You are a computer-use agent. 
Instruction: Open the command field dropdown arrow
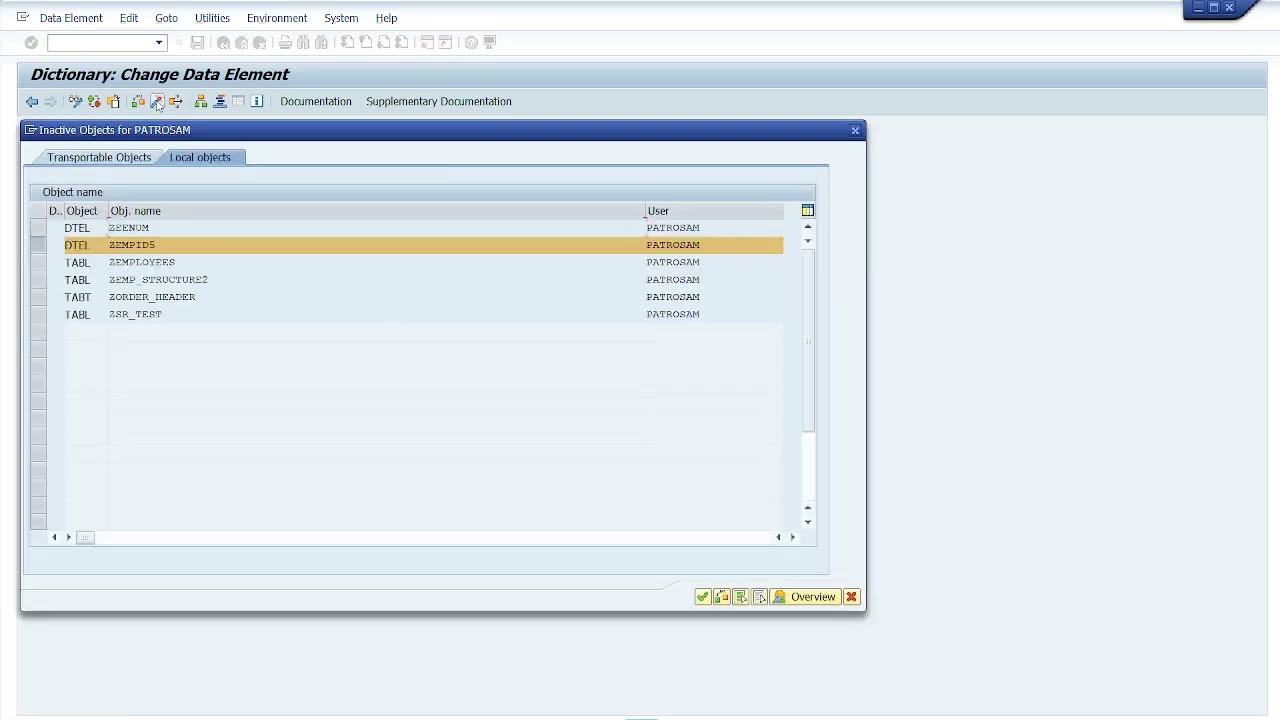click(158, 42)
